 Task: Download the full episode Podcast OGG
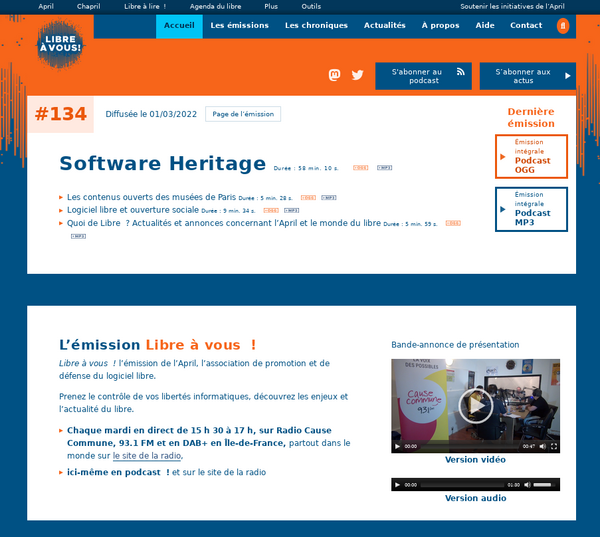531,156
